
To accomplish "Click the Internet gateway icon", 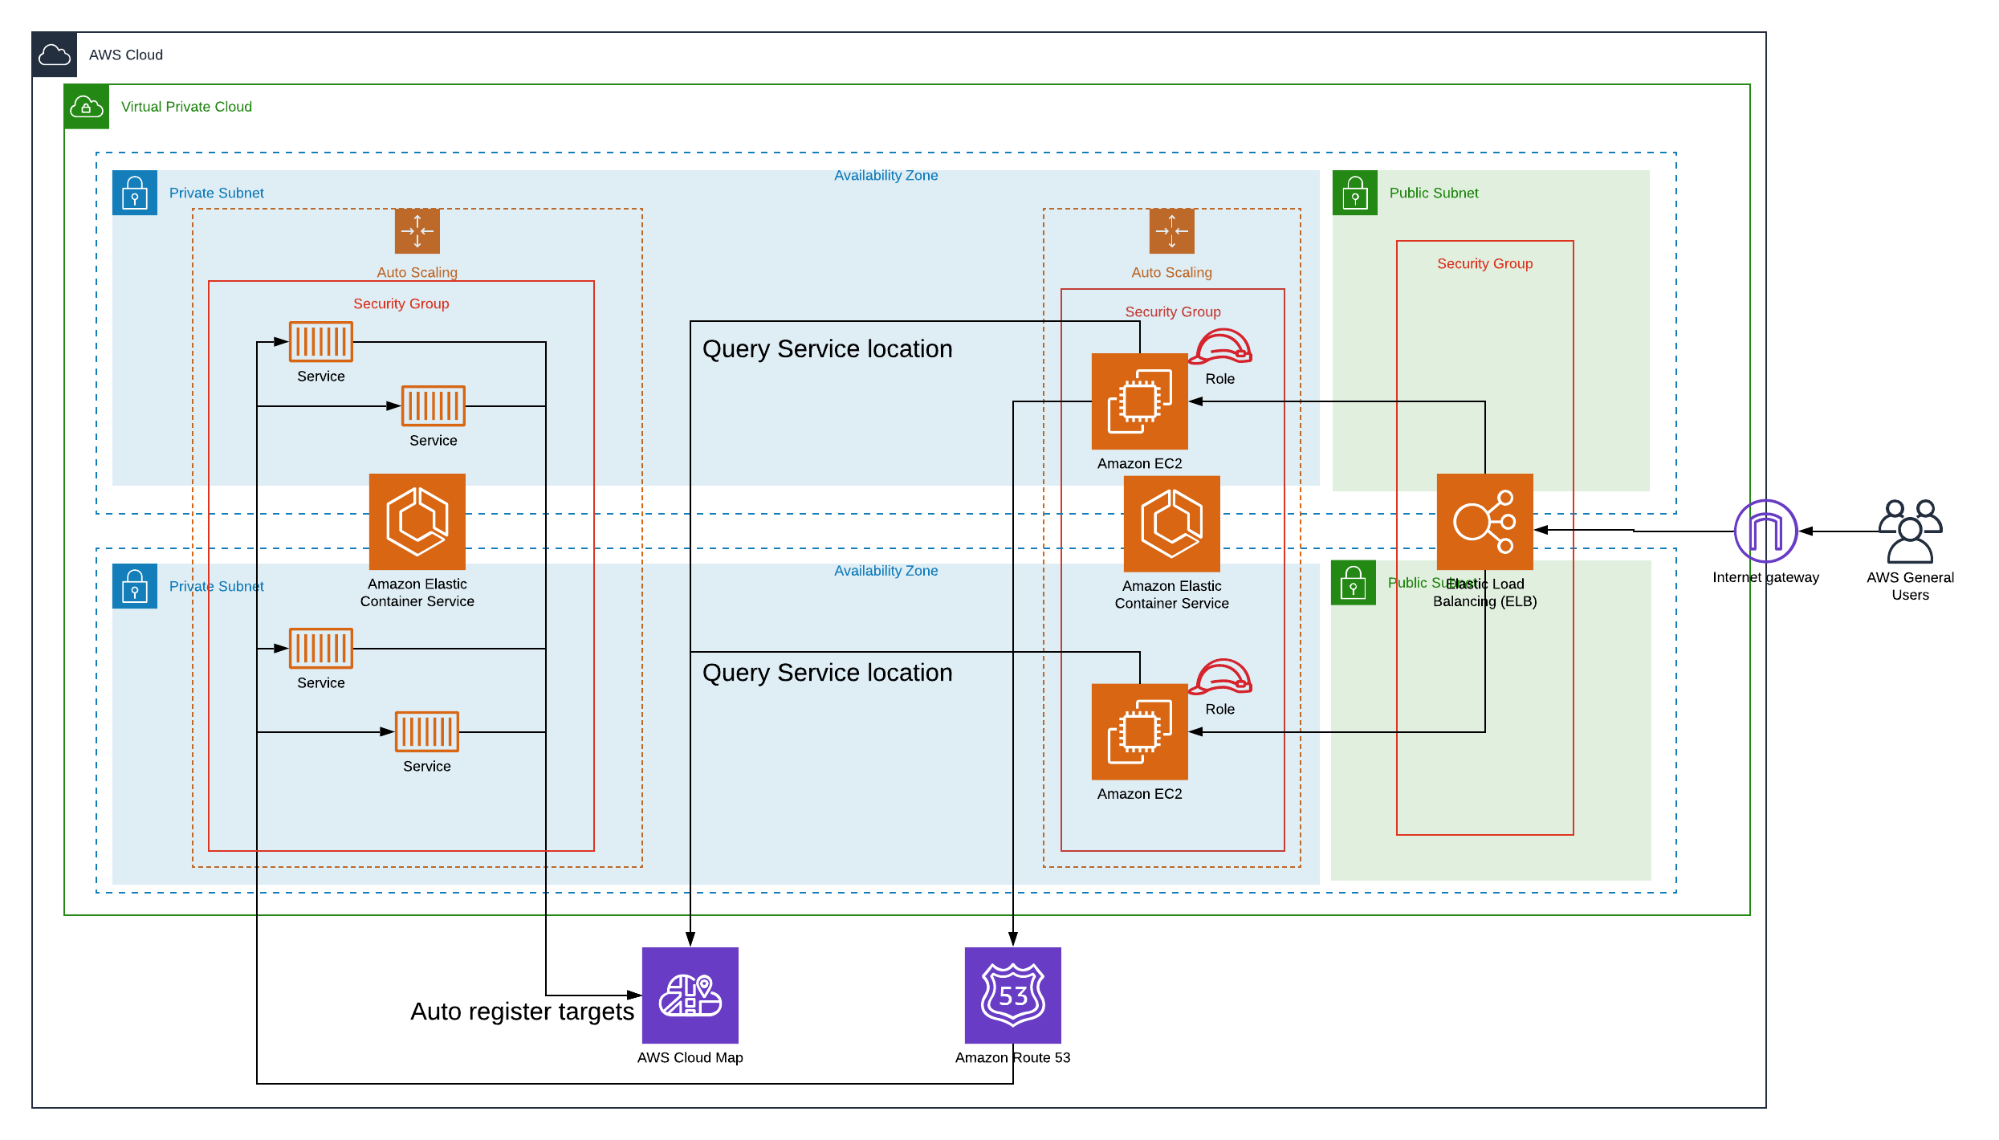I will [1765, 531].
